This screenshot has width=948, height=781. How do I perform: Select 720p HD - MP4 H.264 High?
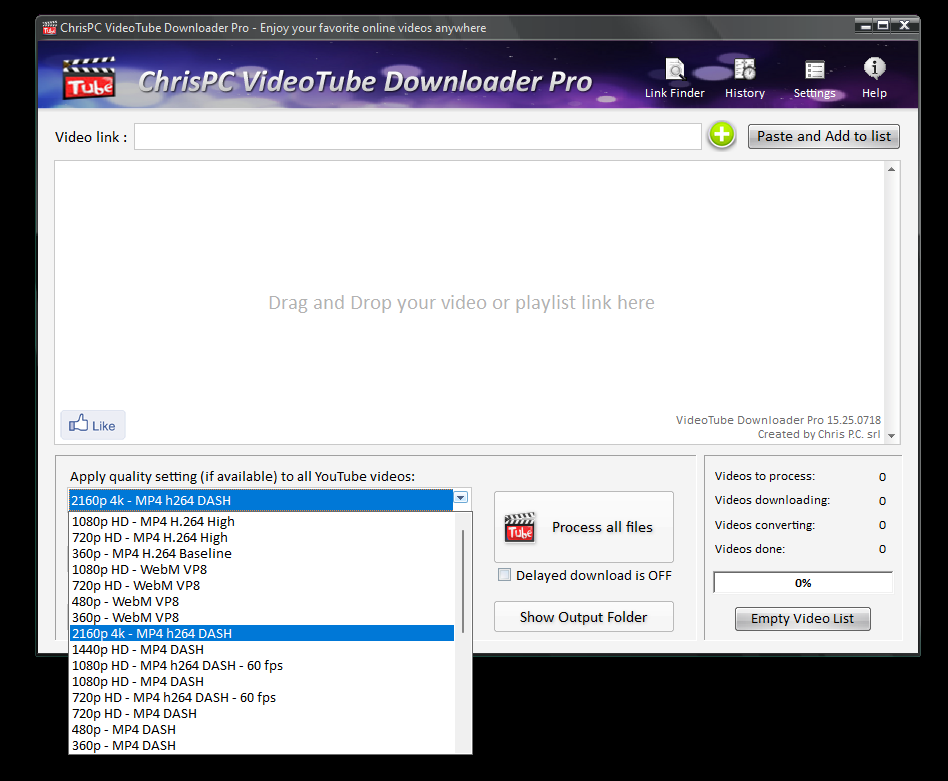point(261,537)
